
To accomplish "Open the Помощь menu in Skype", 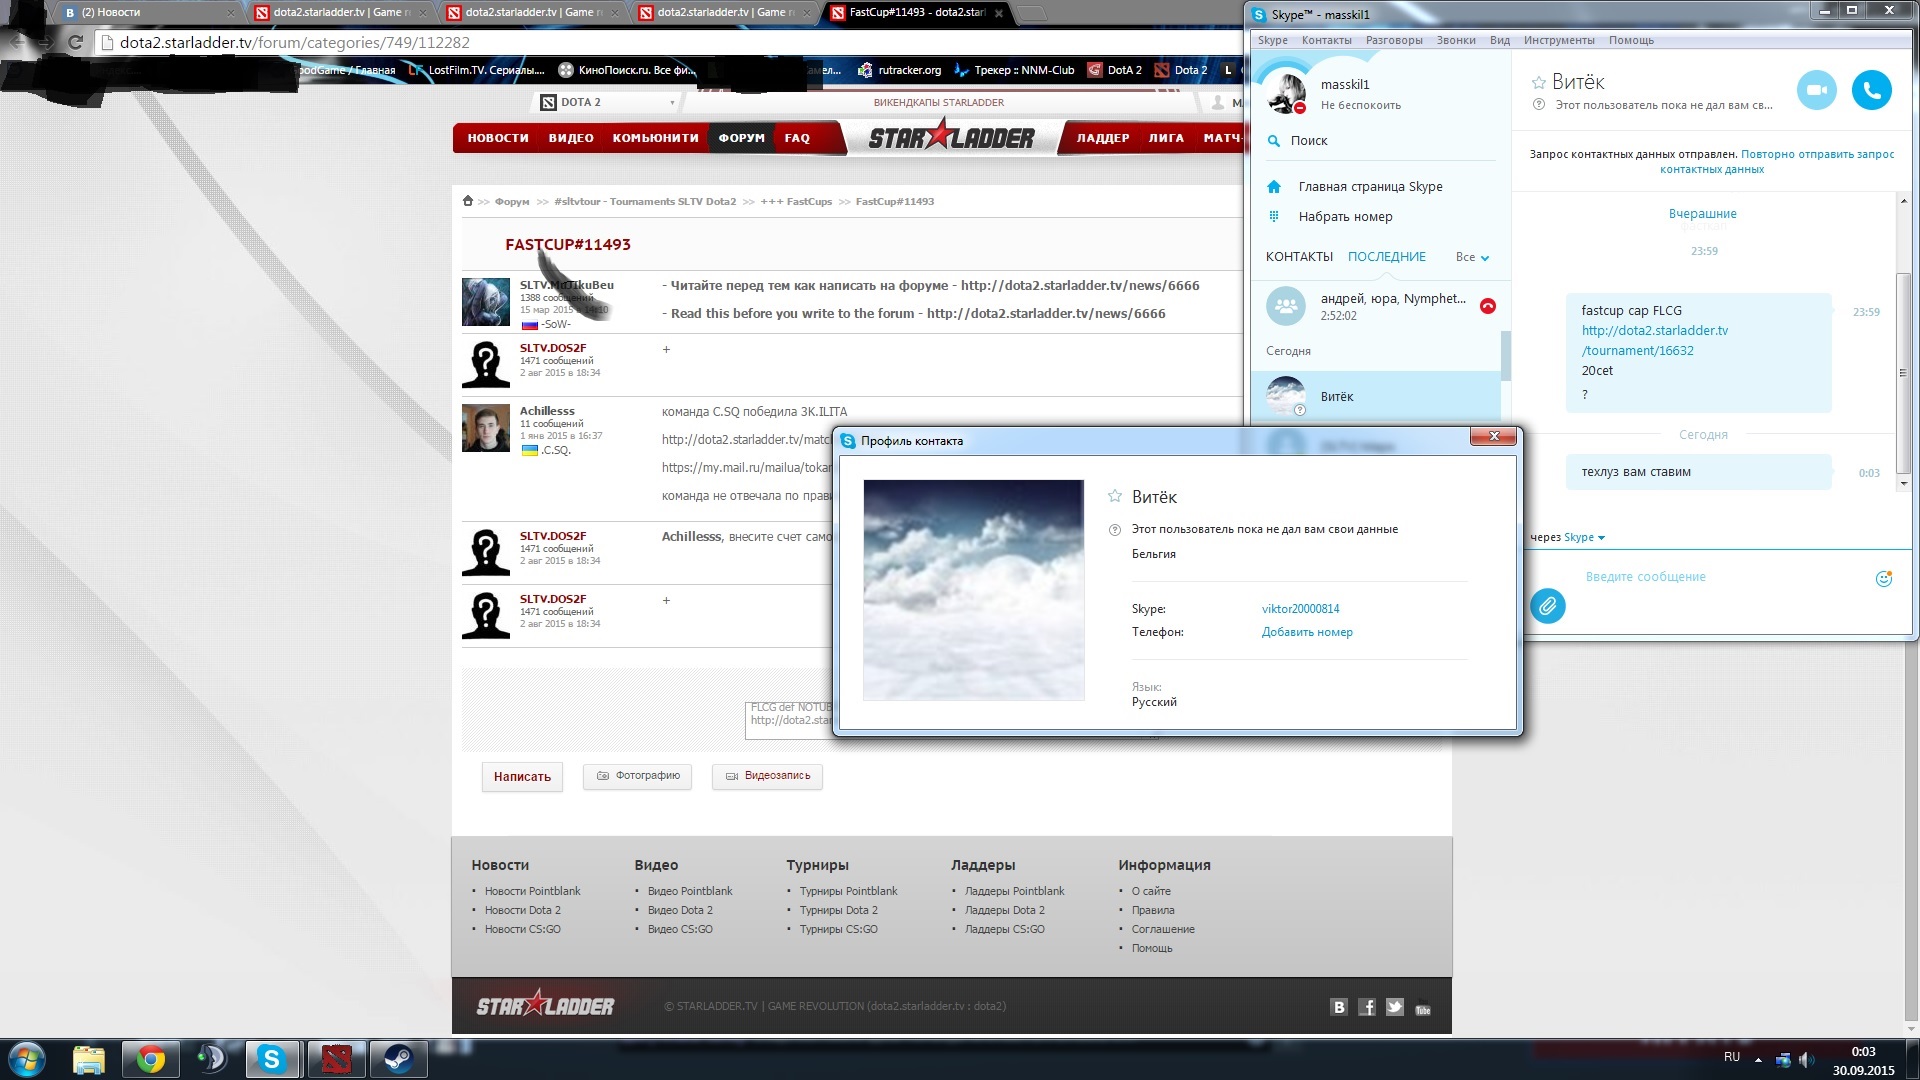I will 1631,40.
